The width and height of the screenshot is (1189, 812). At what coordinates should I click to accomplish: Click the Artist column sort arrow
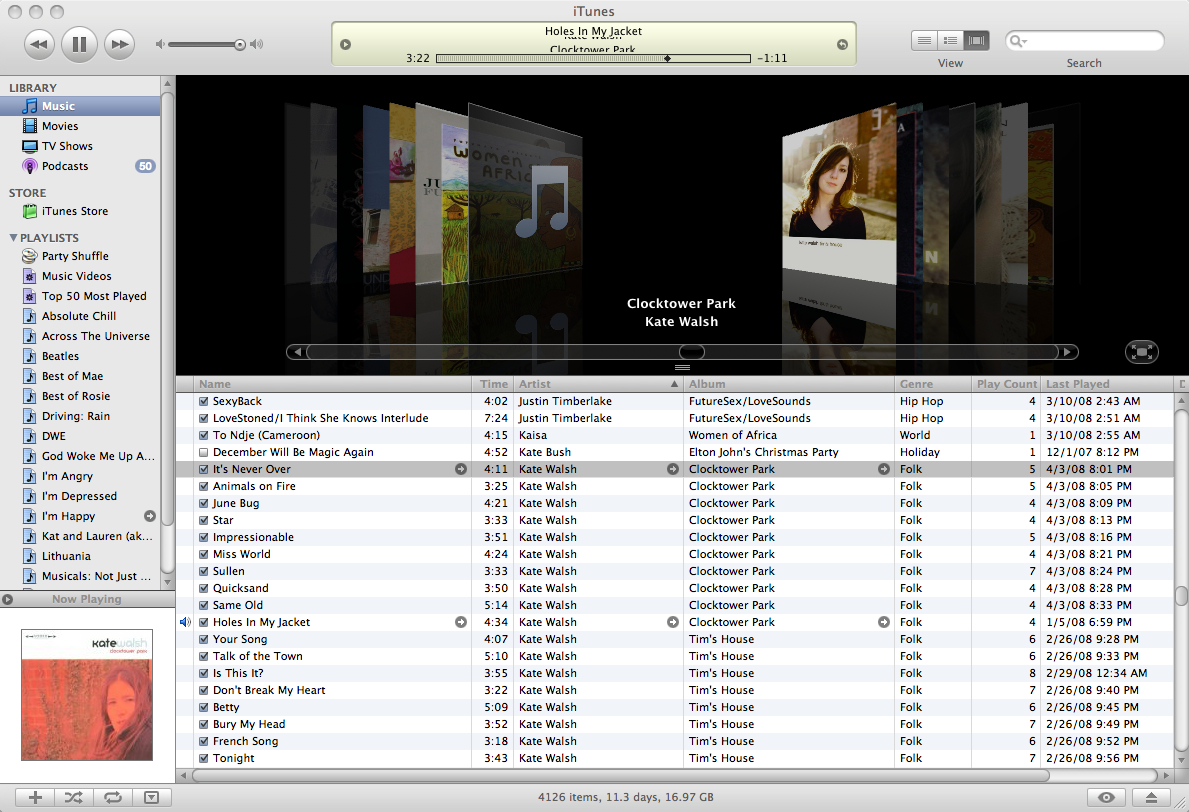(674, 384)
